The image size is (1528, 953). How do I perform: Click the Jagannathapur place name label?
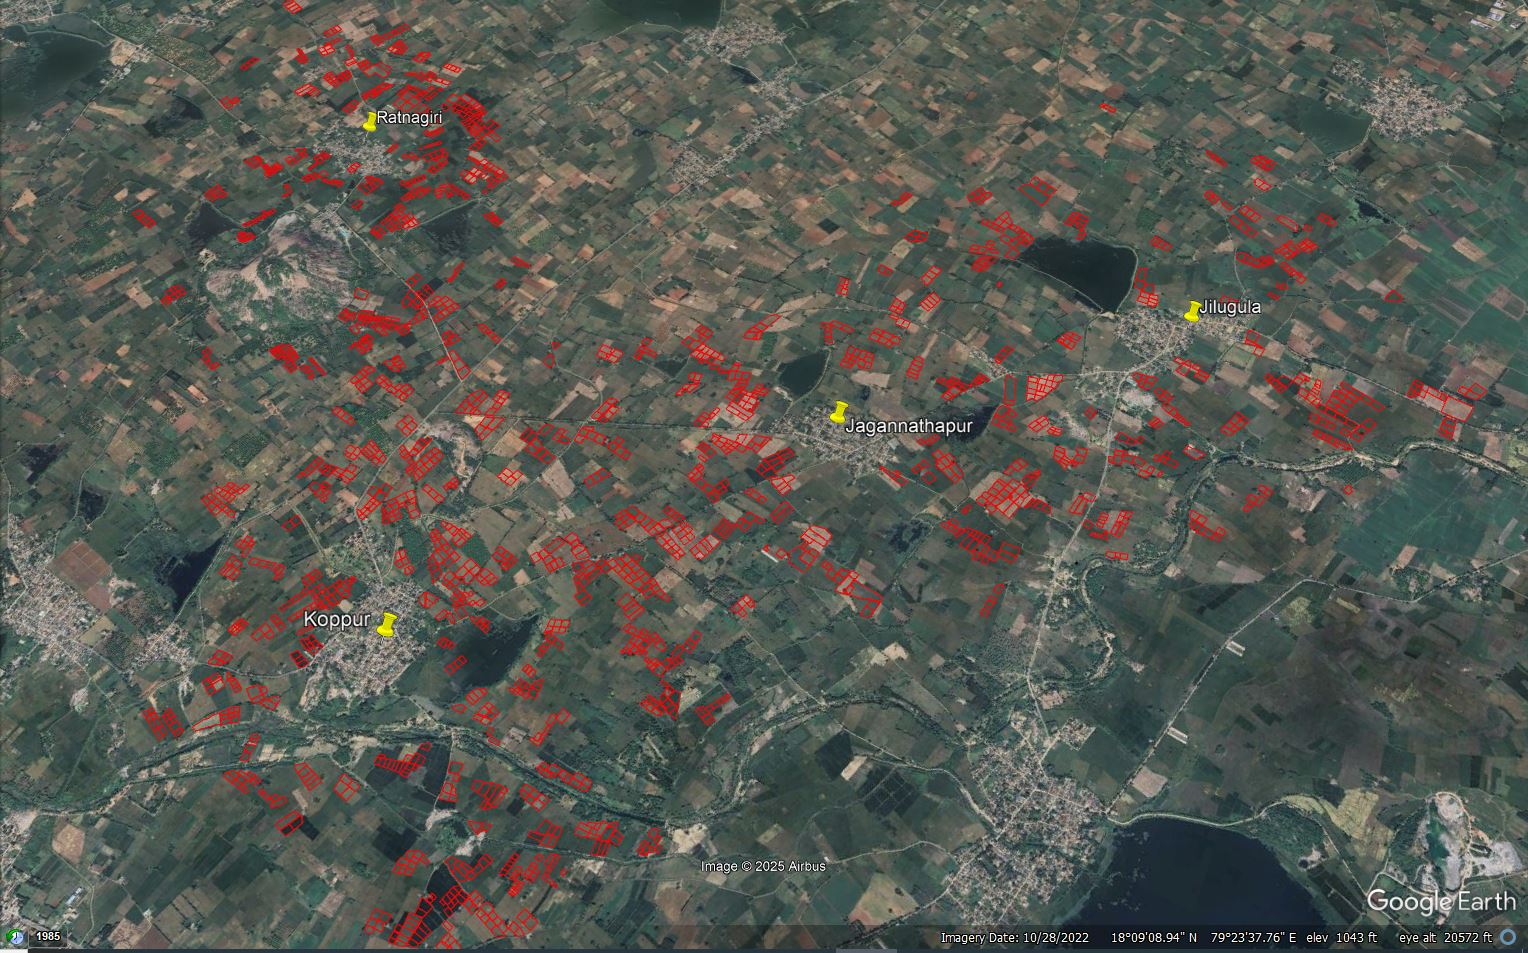[x=909, y=425]
